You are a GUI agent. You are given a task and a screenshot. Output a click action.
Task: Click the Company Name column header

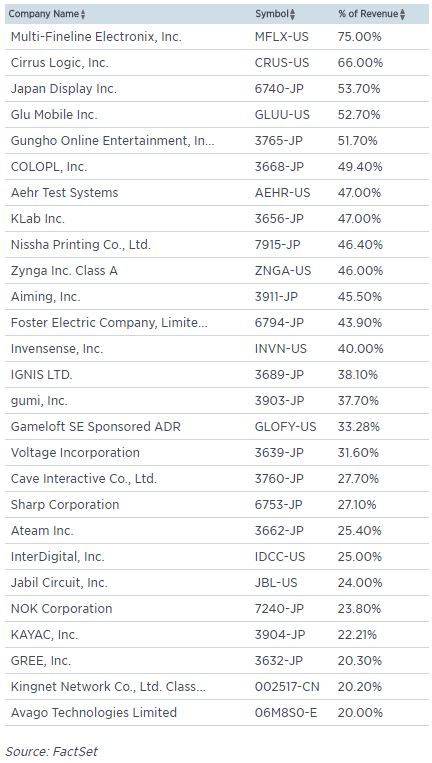coord(44,14)
